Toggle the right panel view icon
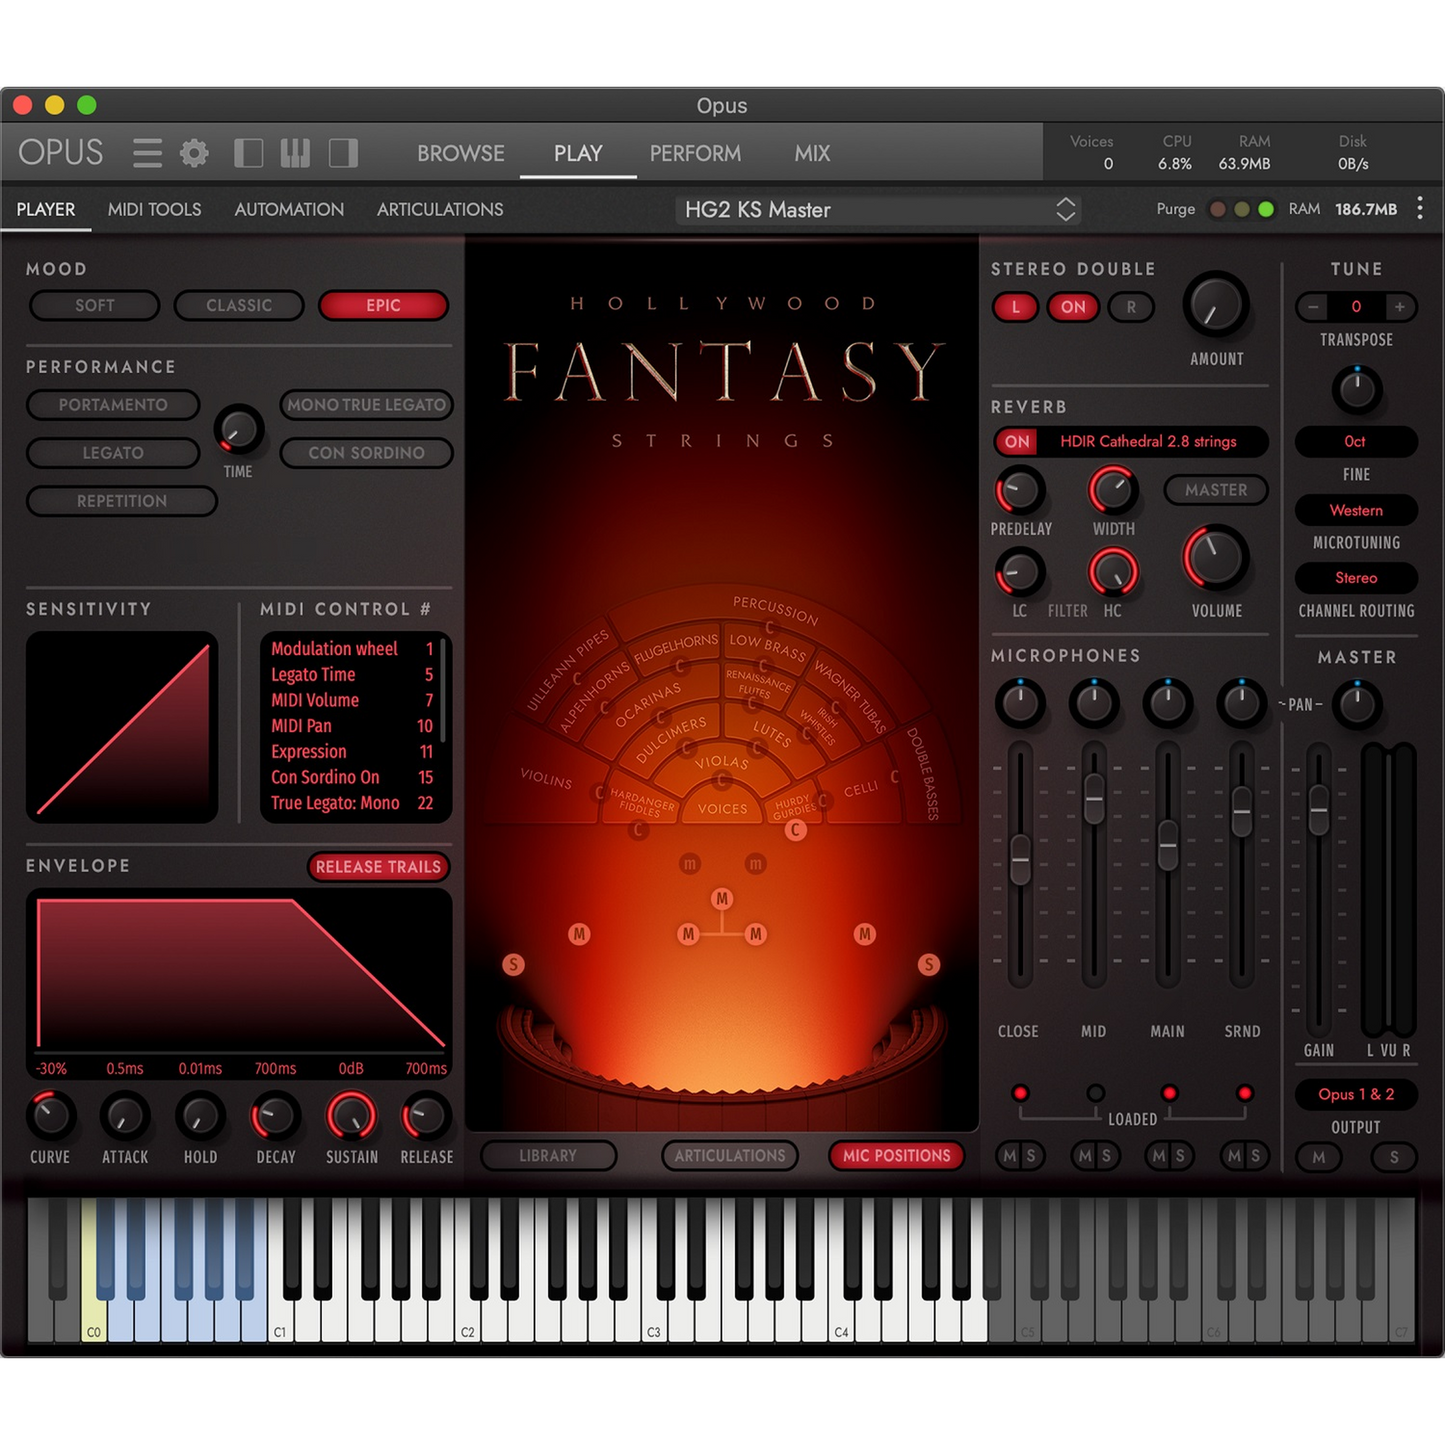This screenshot has width=1445, height=1445. 341,152
